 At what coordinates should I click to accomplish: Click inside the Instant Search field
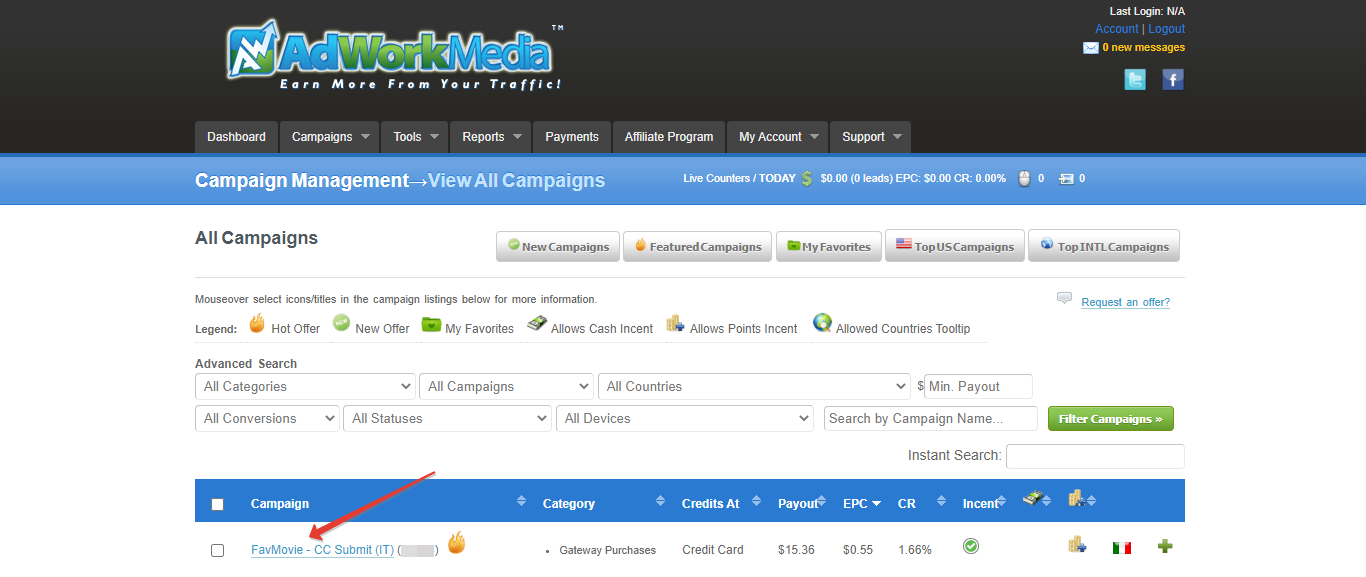coord(1094,456)
